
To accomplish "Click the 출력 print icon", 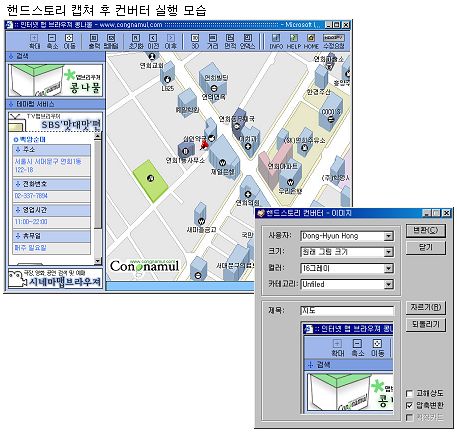I will pyautogui.click(x=94, y=41).
